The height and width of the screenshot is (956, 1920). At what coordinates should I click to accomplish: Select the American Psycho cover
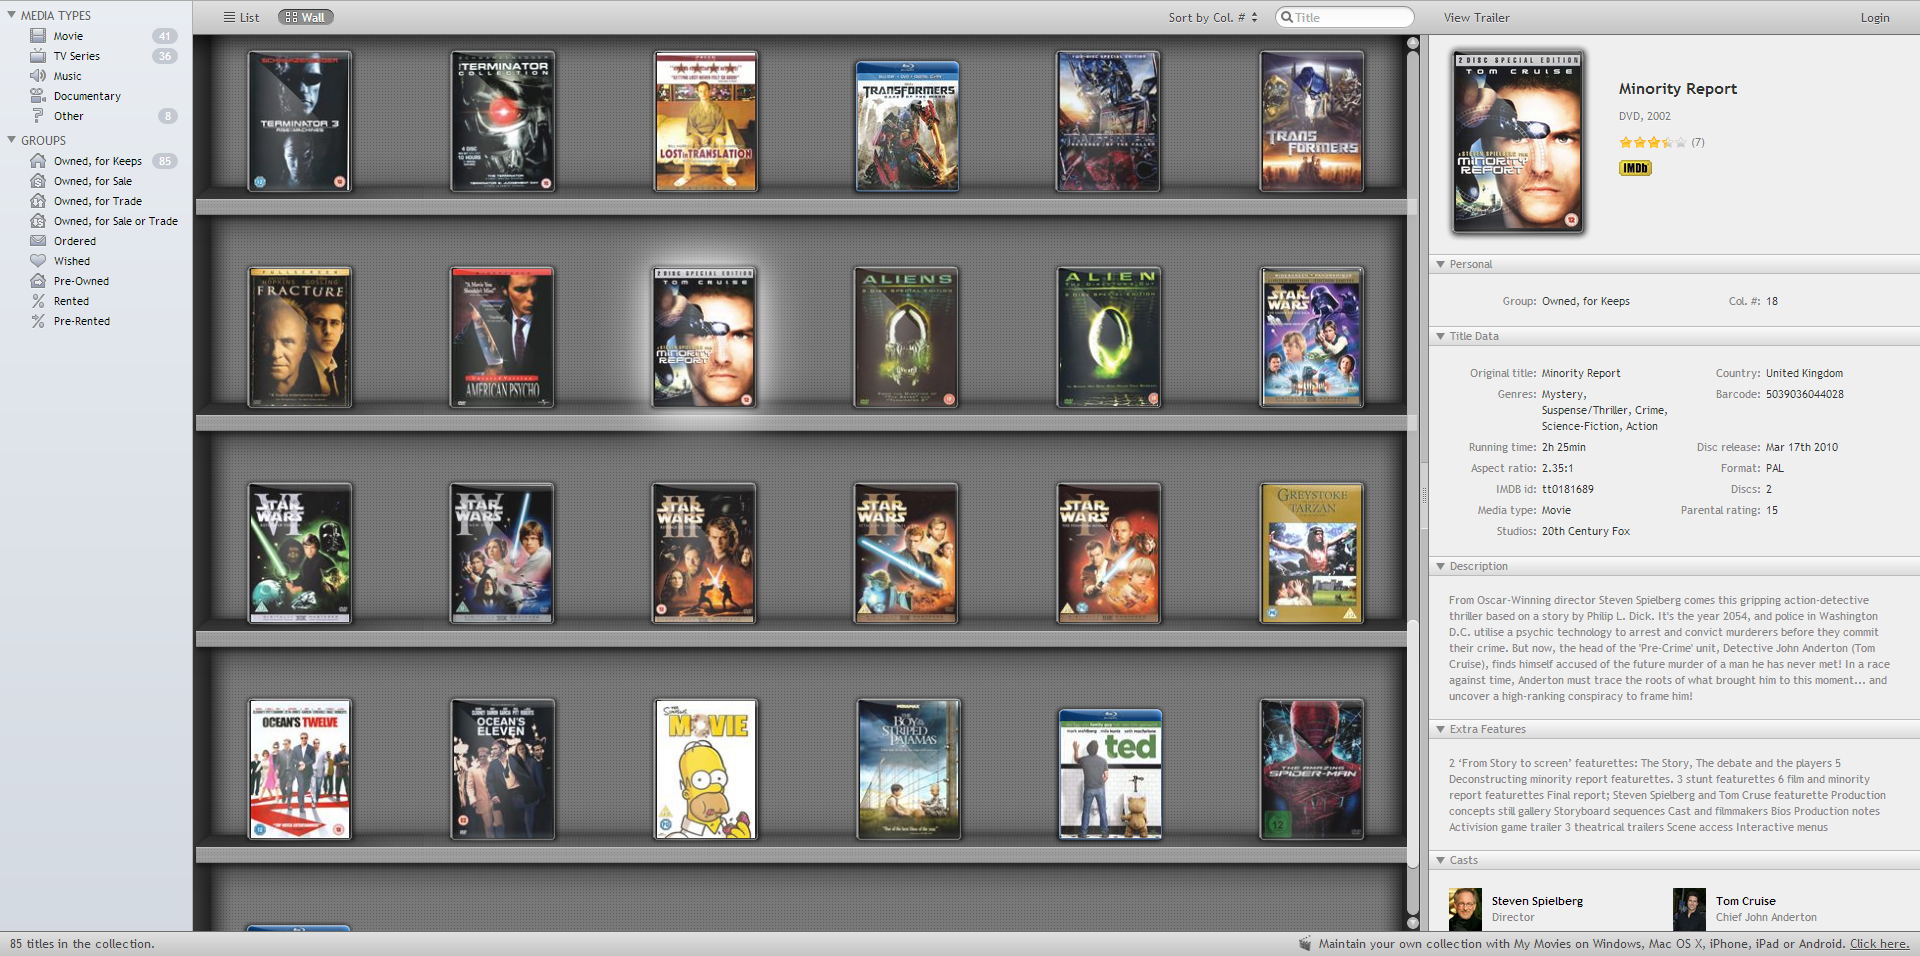[x=502, y=337]
